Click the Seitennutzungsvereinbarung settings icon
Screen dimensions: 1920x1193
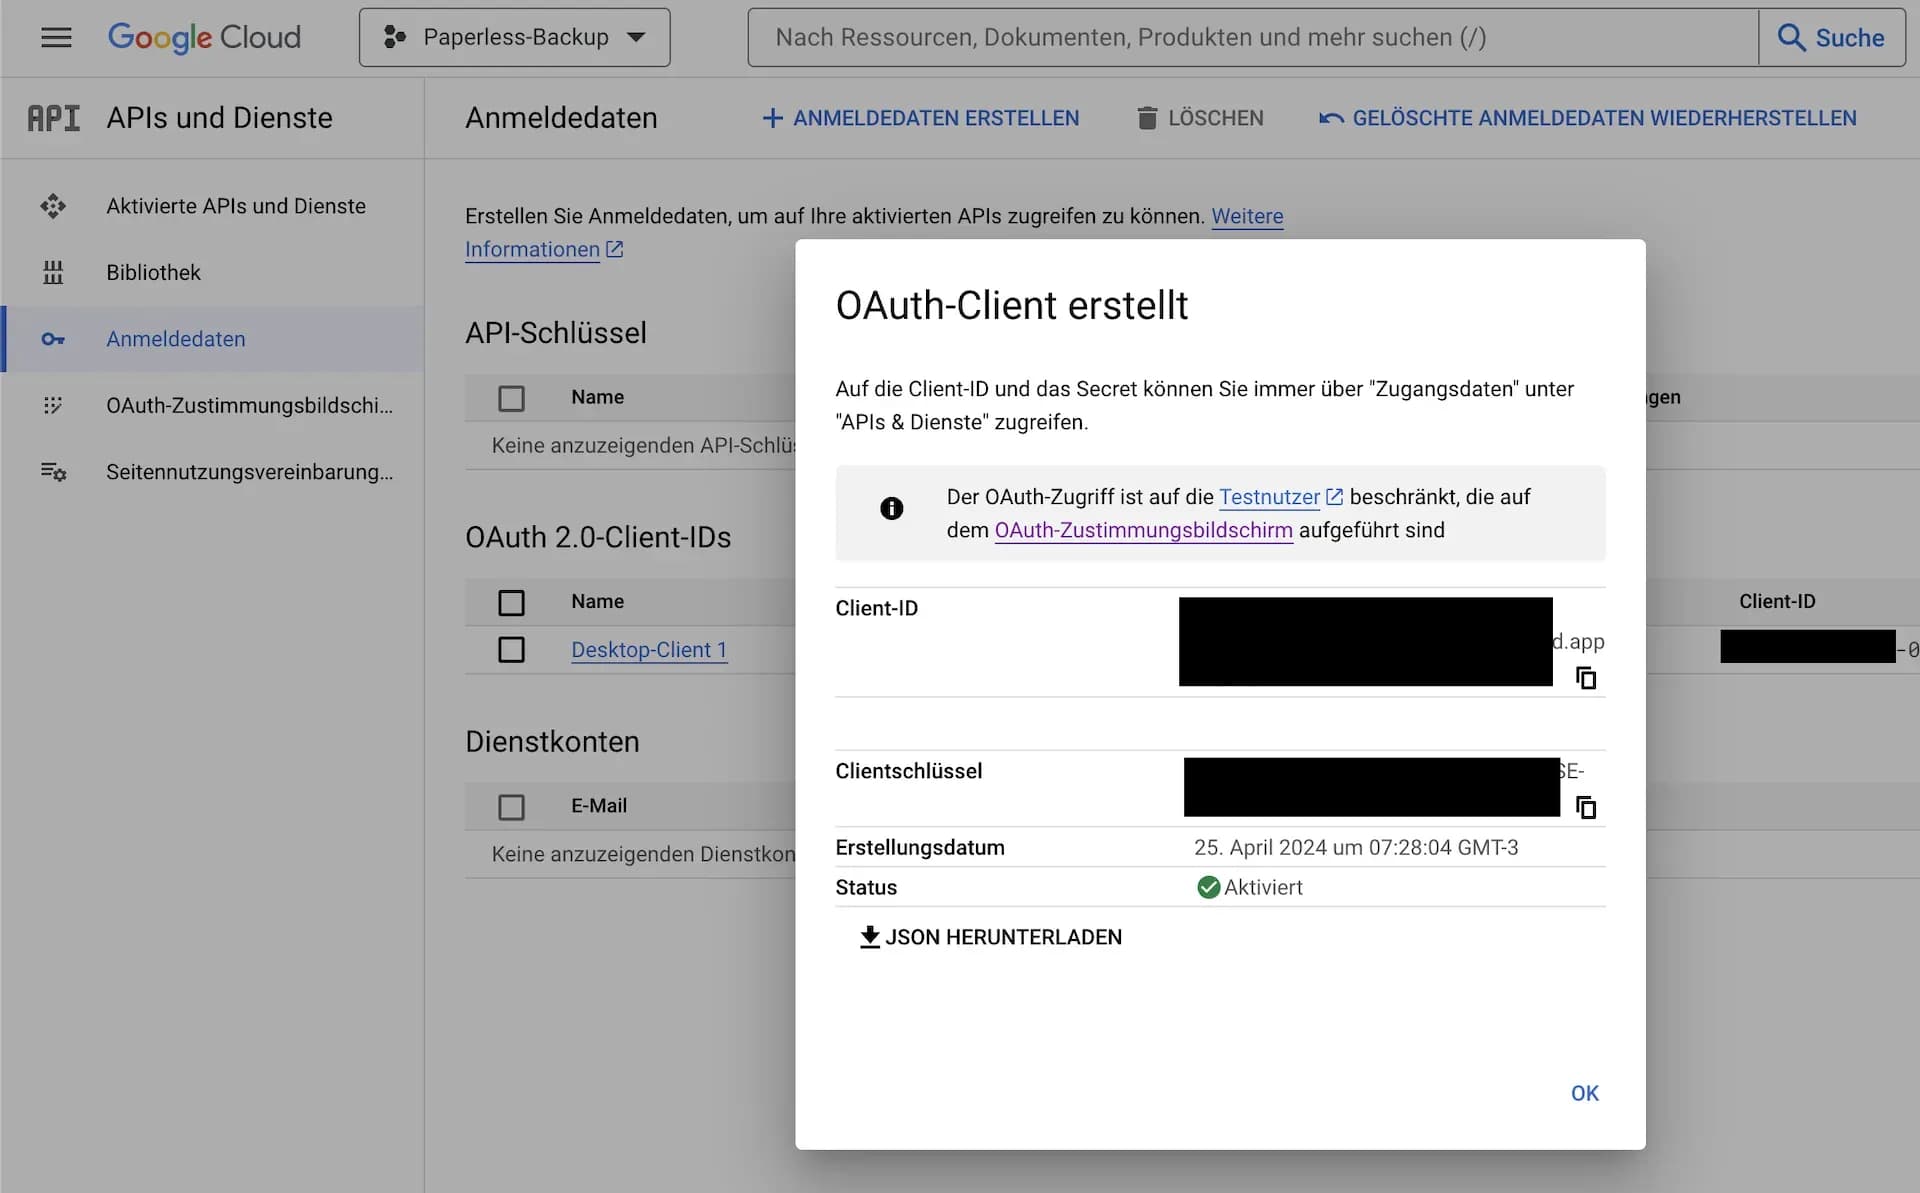(x=53, y=472)
